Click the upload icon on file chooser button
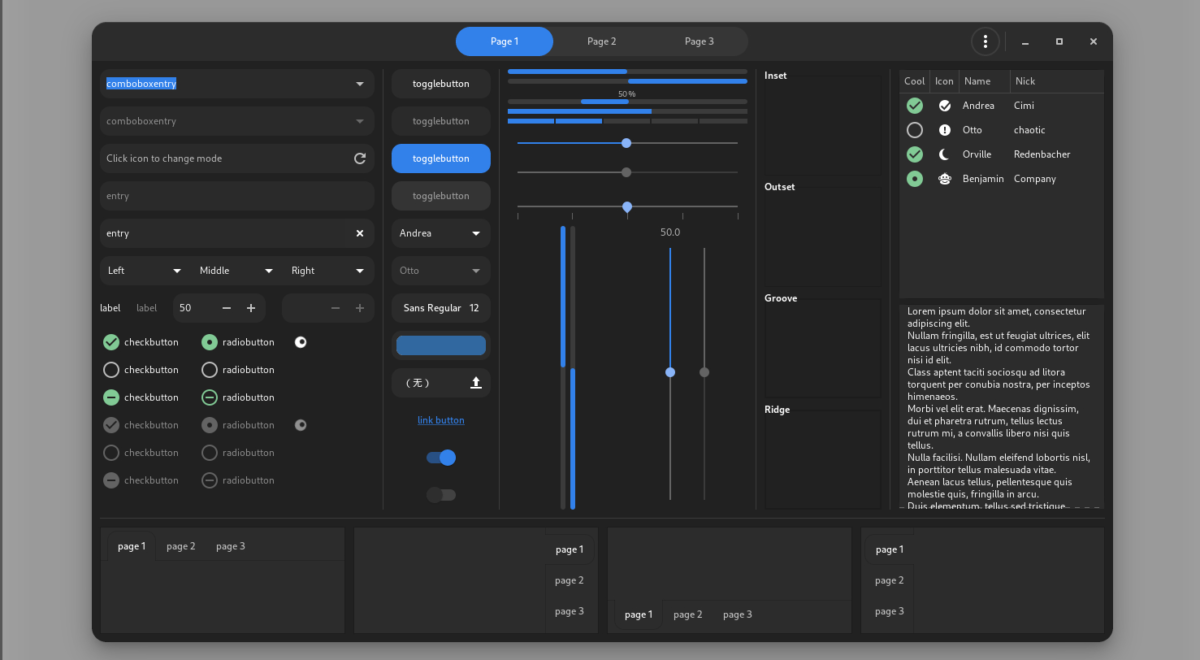1200x660 pixels. click(476, 383)
